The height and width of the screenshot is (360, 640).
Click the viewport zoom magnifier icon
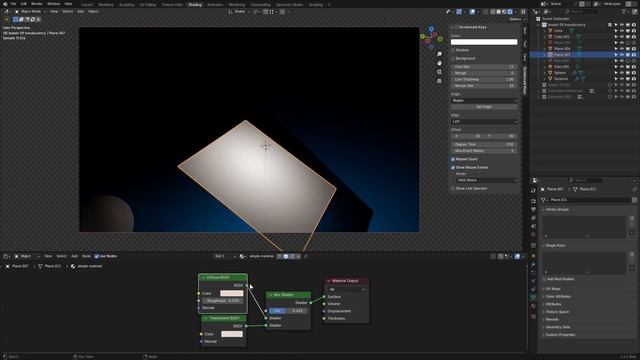point(439,54)
